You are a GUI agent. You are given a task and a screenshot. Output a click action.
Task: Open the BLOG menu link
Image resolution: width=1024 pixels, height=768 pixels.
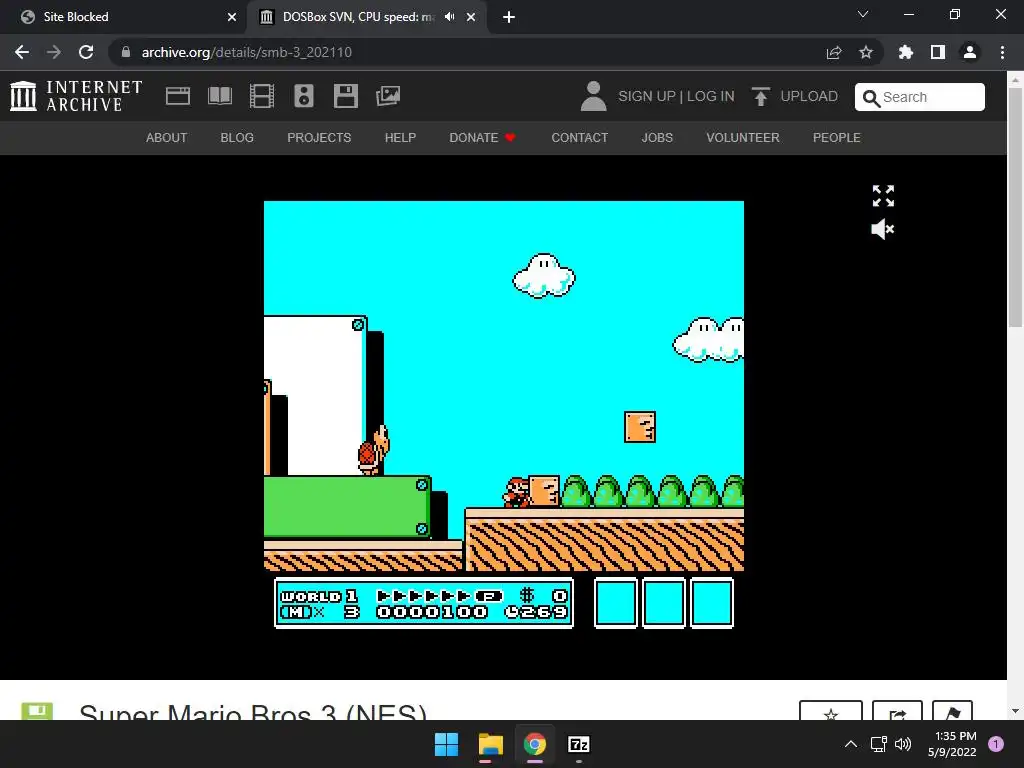pos(237,138)
